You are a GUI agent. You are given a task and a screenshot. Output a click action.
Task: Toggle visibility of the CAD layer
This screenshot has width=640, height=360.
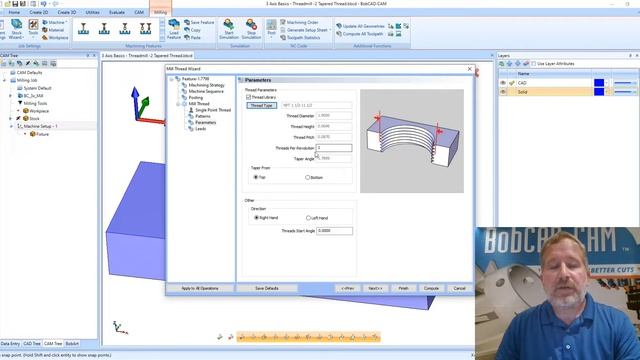point(503,83)
